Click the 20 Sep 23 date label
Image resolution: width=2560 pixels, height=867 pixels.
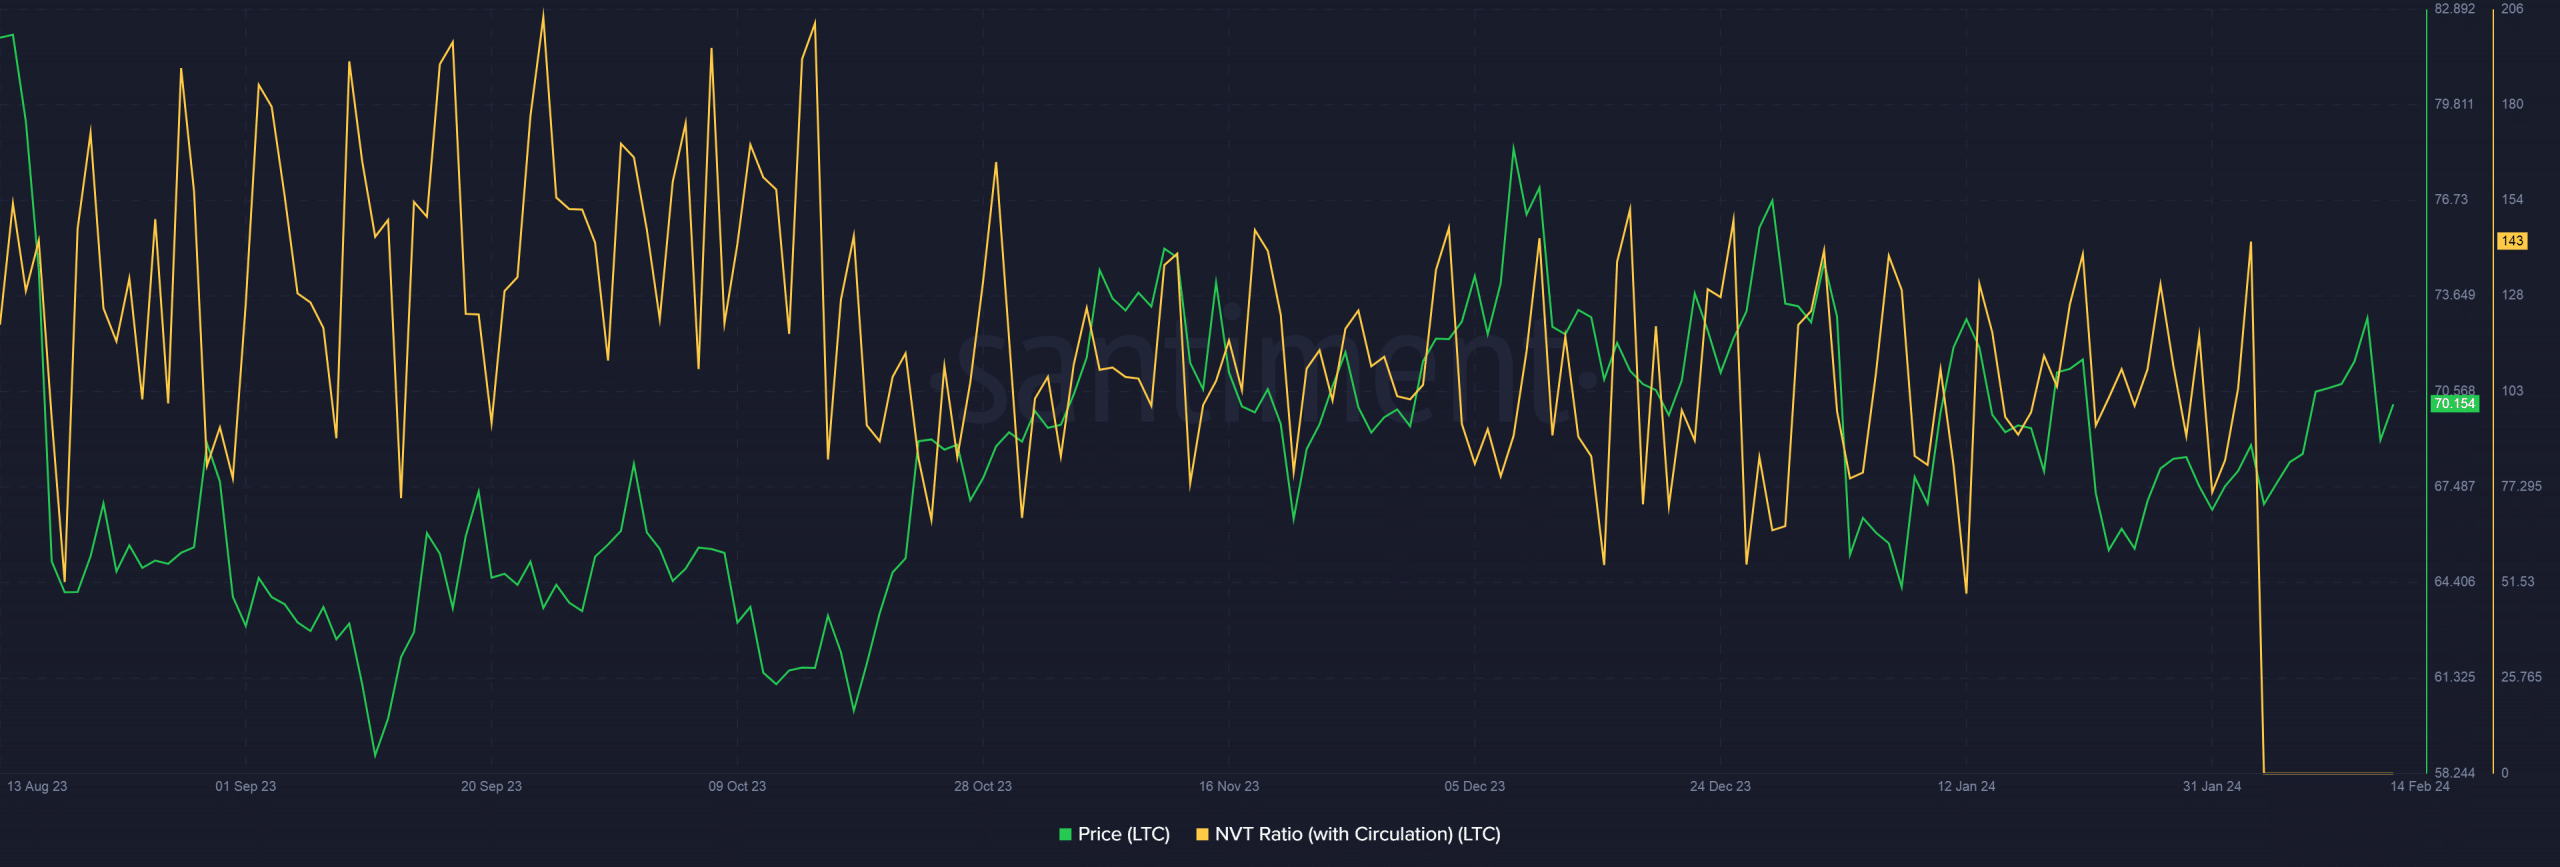[491, 786]
